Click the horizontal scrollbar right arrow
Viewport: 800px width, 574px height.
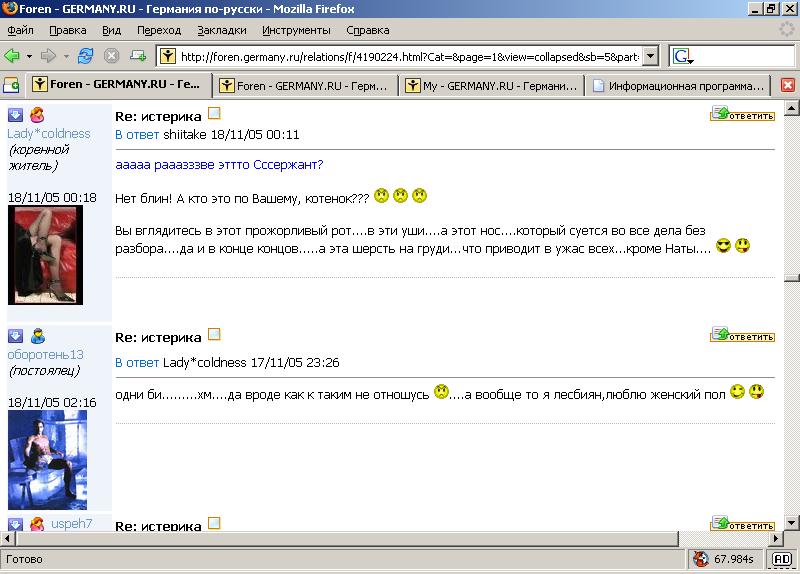tap(776, 538)
